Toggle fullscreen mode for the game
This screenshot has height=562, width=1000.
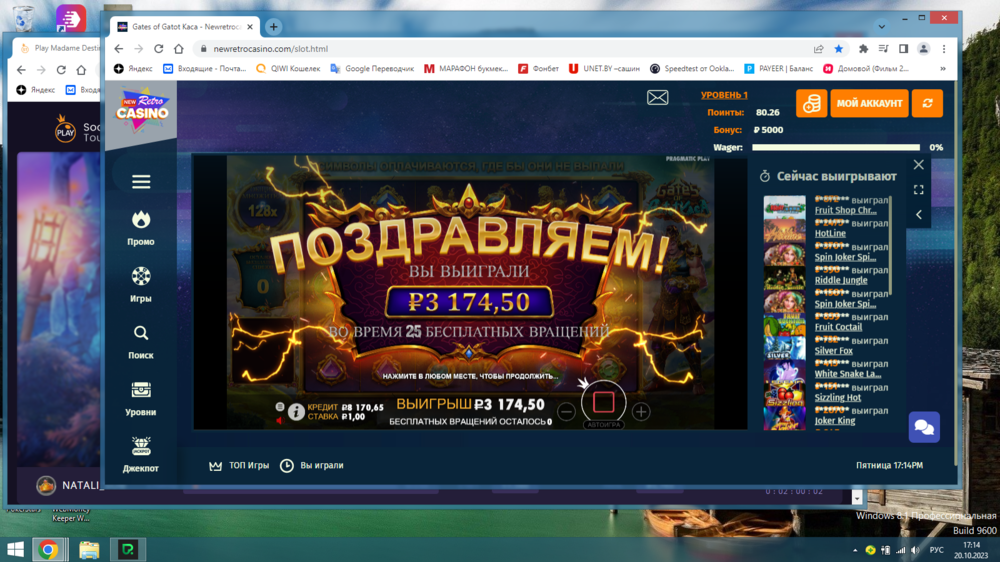coord(918,190)
